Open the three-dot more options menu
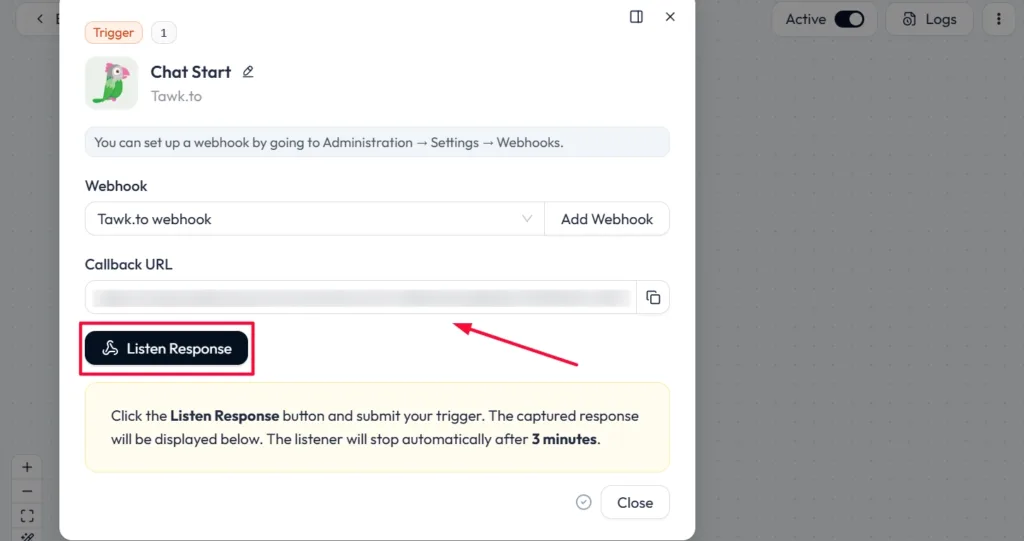Viewport: 1024px width, 541px height. [x=999, y=19]
